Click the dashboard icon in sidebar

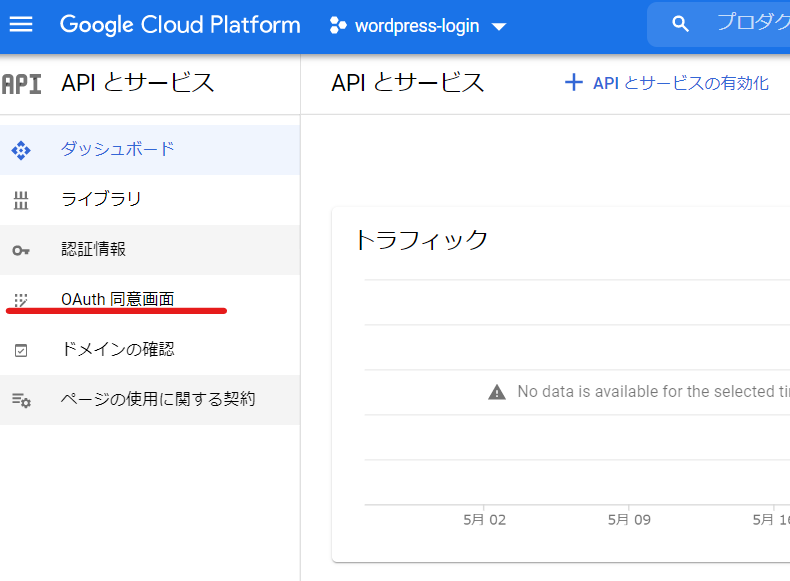21,150
